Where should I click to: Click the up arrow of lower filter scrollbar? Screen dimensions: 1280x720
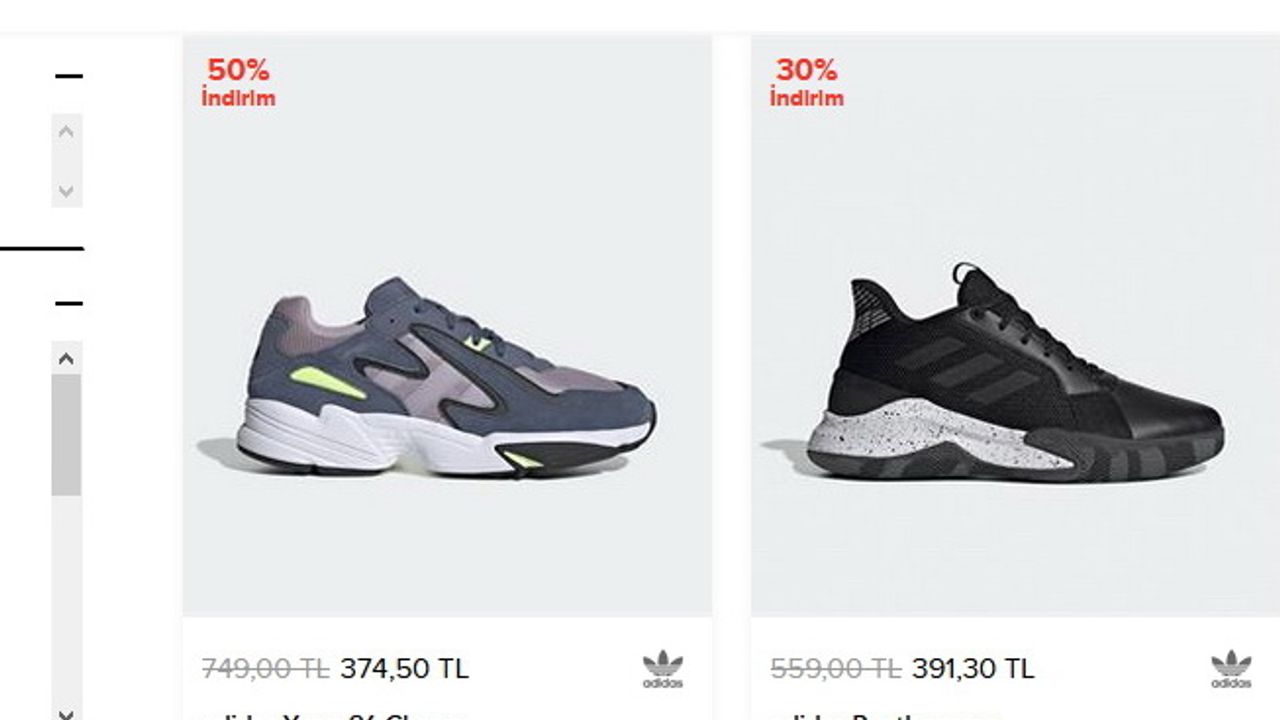point(66,358)
